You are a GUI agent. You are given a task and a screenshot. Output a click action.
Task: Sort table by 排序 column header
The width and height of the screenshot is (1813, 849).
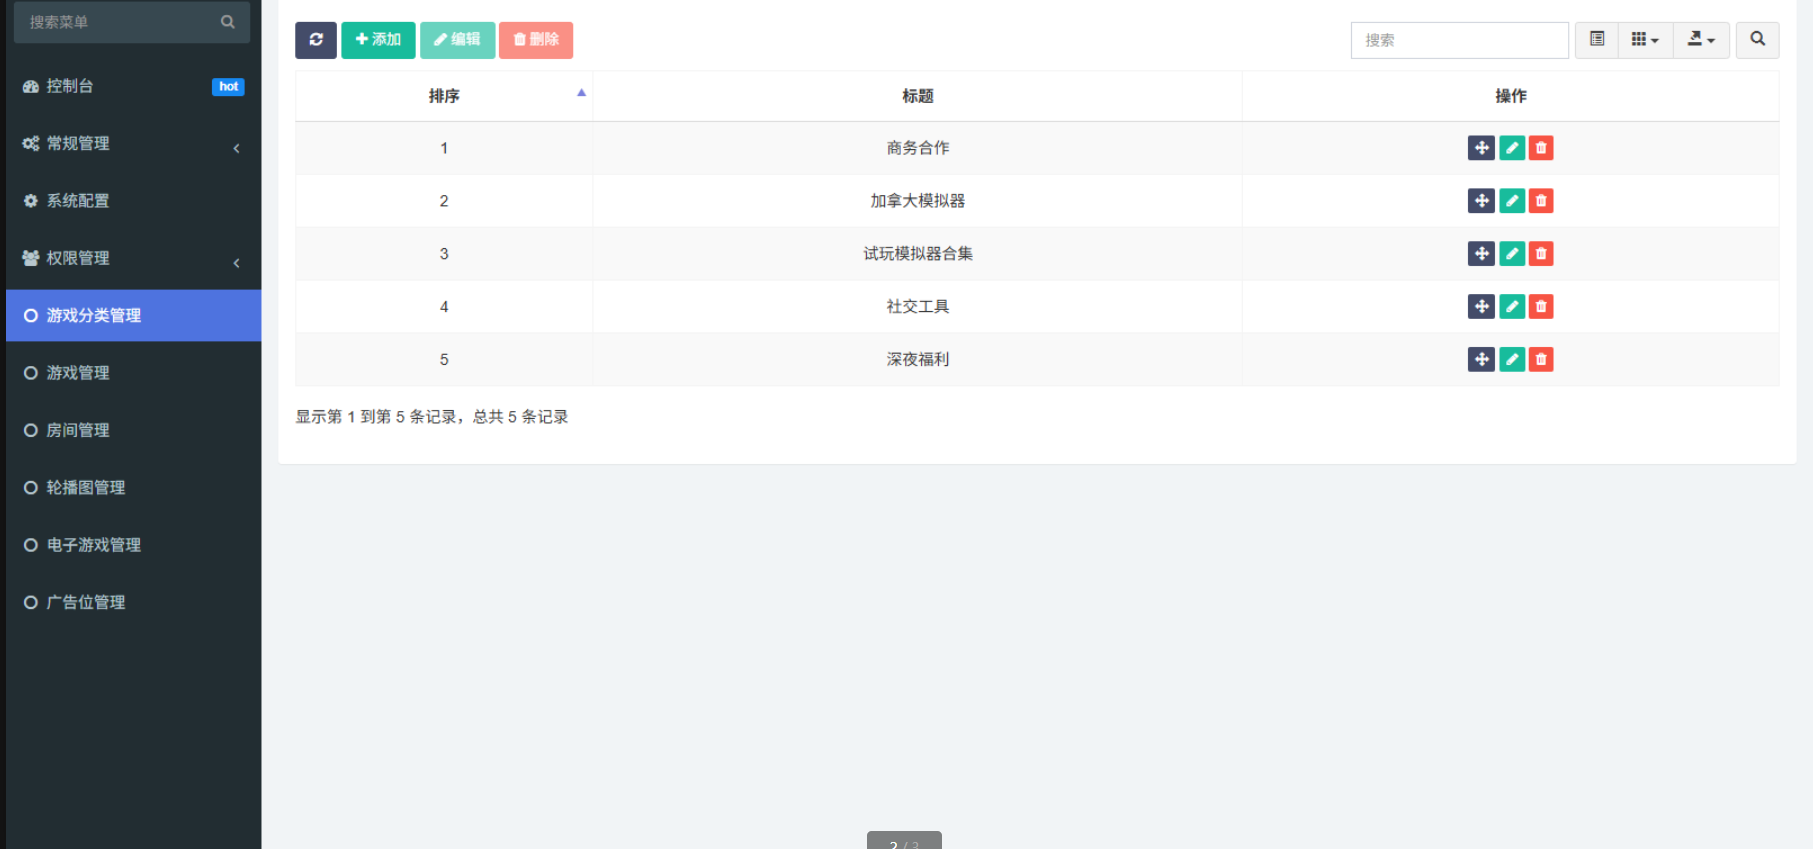coord(444,96)
